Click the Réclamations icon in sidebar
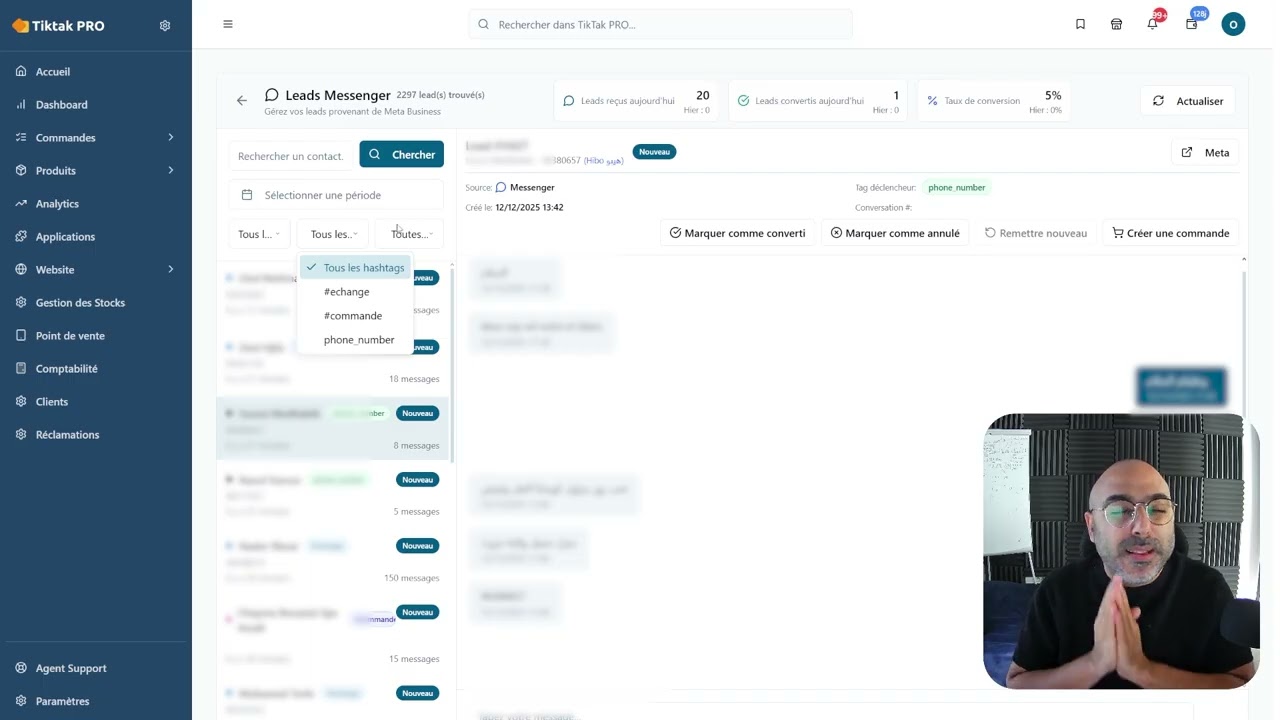The width and height of the screenshot is (1280, 720). 21,435
